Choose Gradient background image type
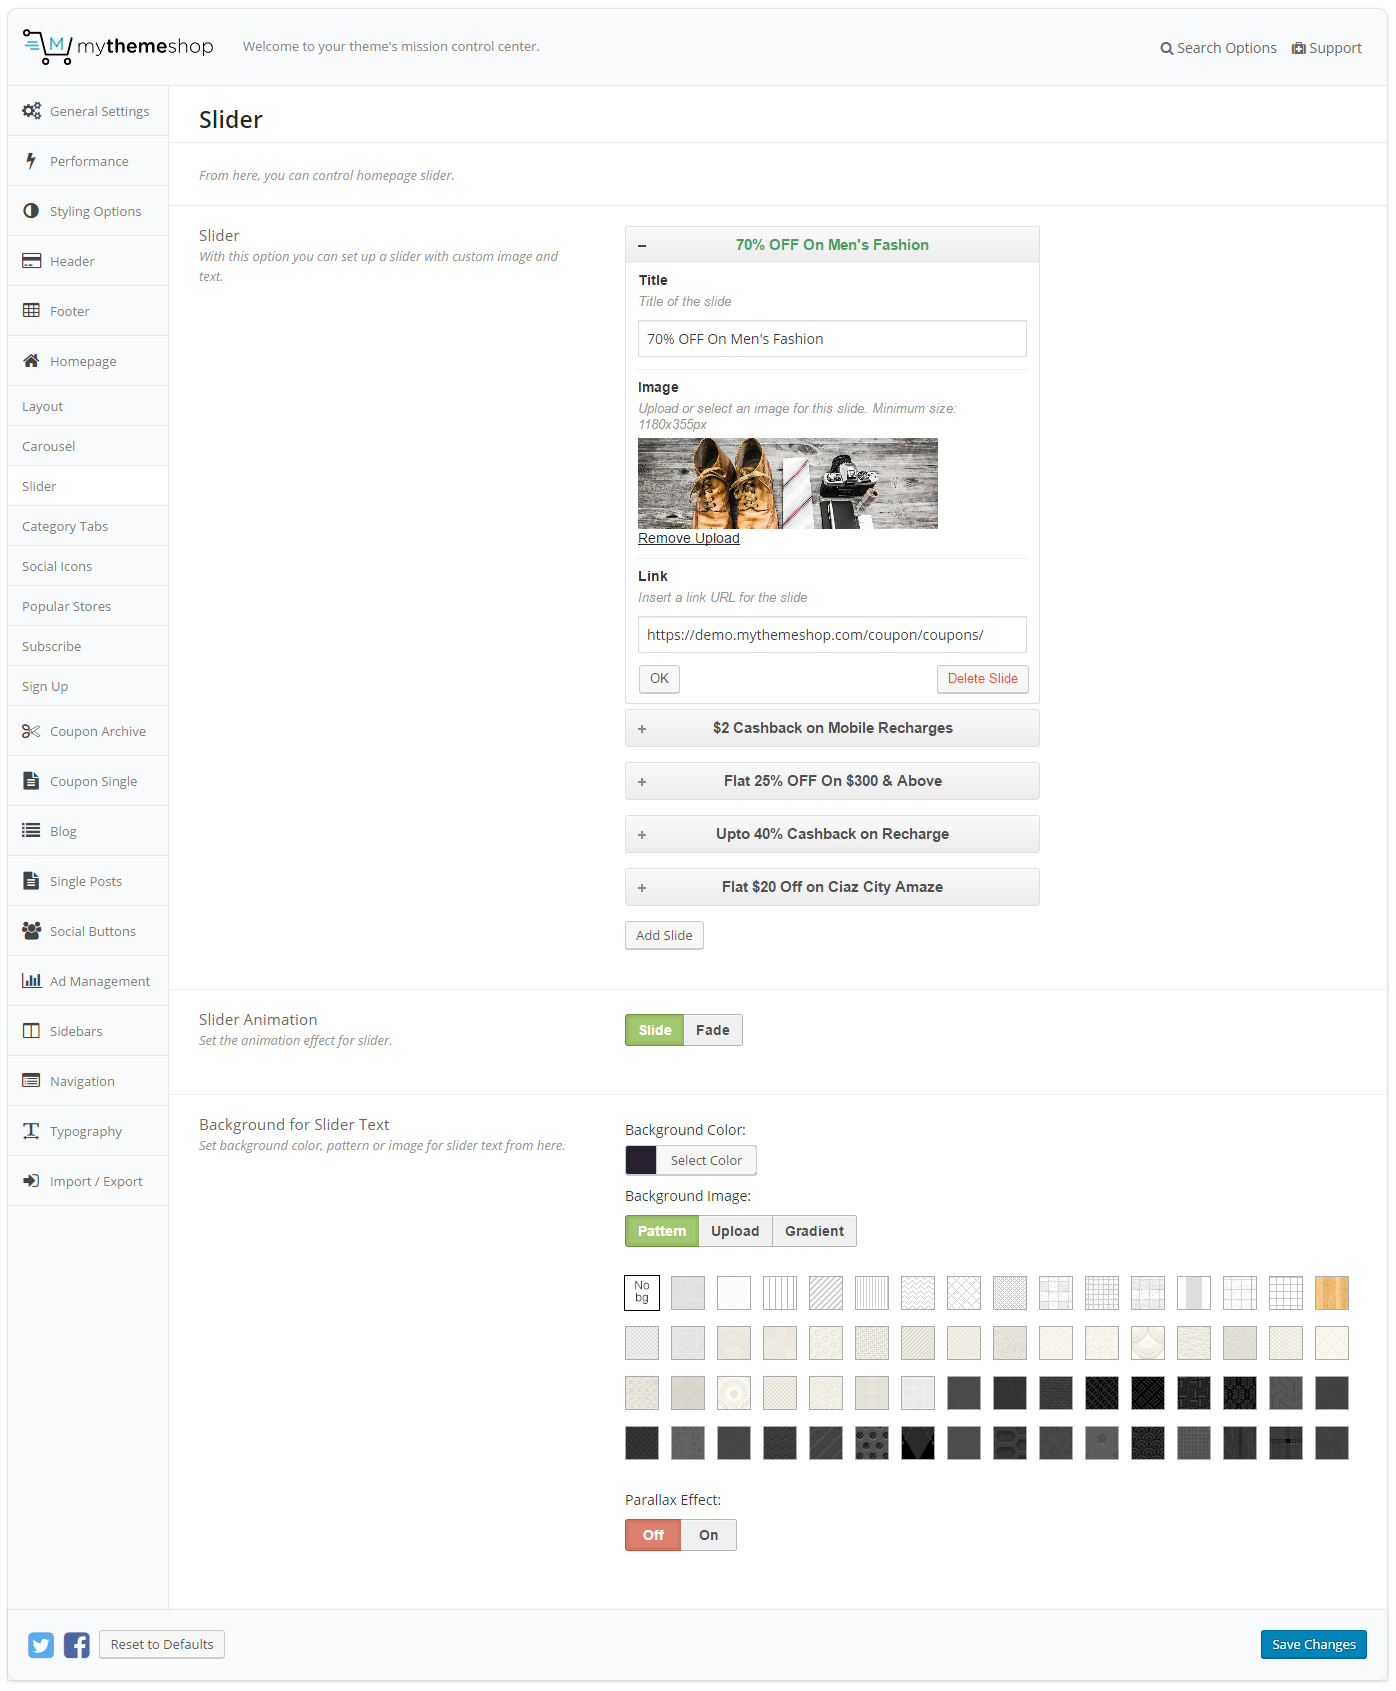This screenshot has width=1396, height=1691. click(x=814, y=1231)
